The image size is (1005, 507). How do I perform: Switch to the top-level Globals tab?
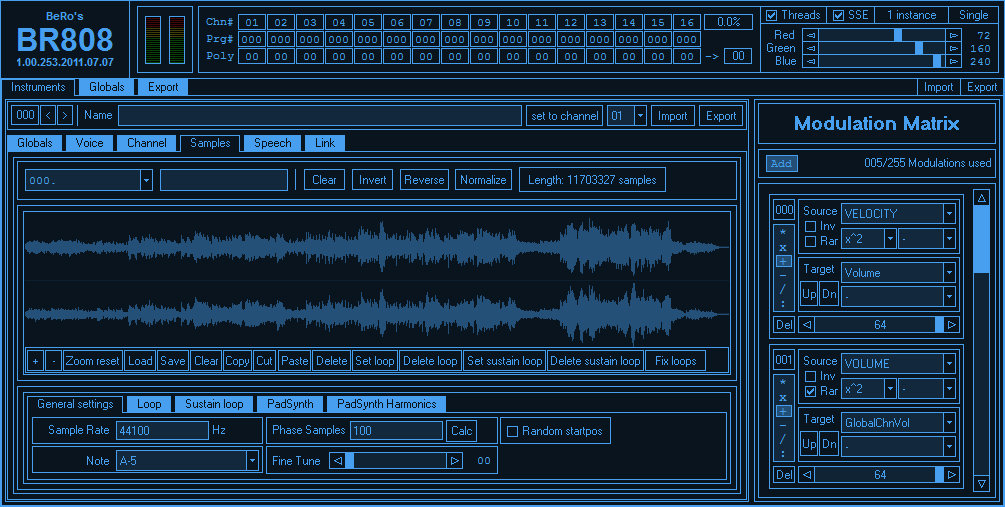106,87
